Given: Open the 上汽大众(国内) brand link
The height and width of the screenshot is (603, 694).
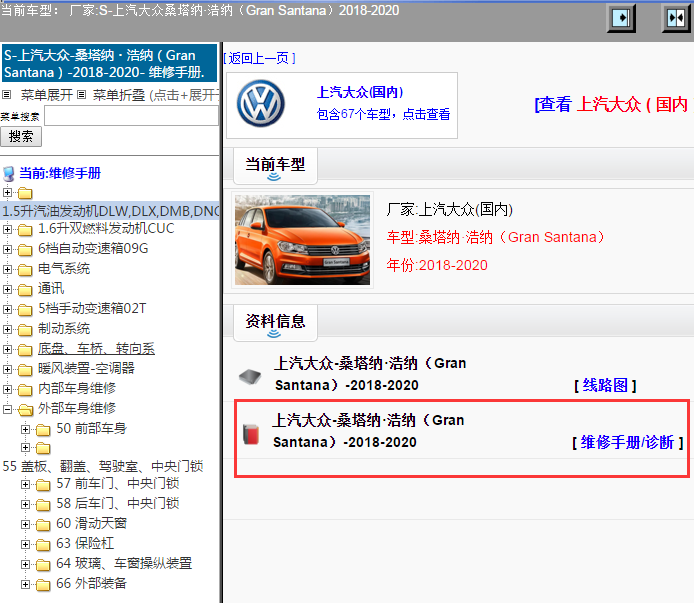Looking at the screenshot, I should [360, 92].
